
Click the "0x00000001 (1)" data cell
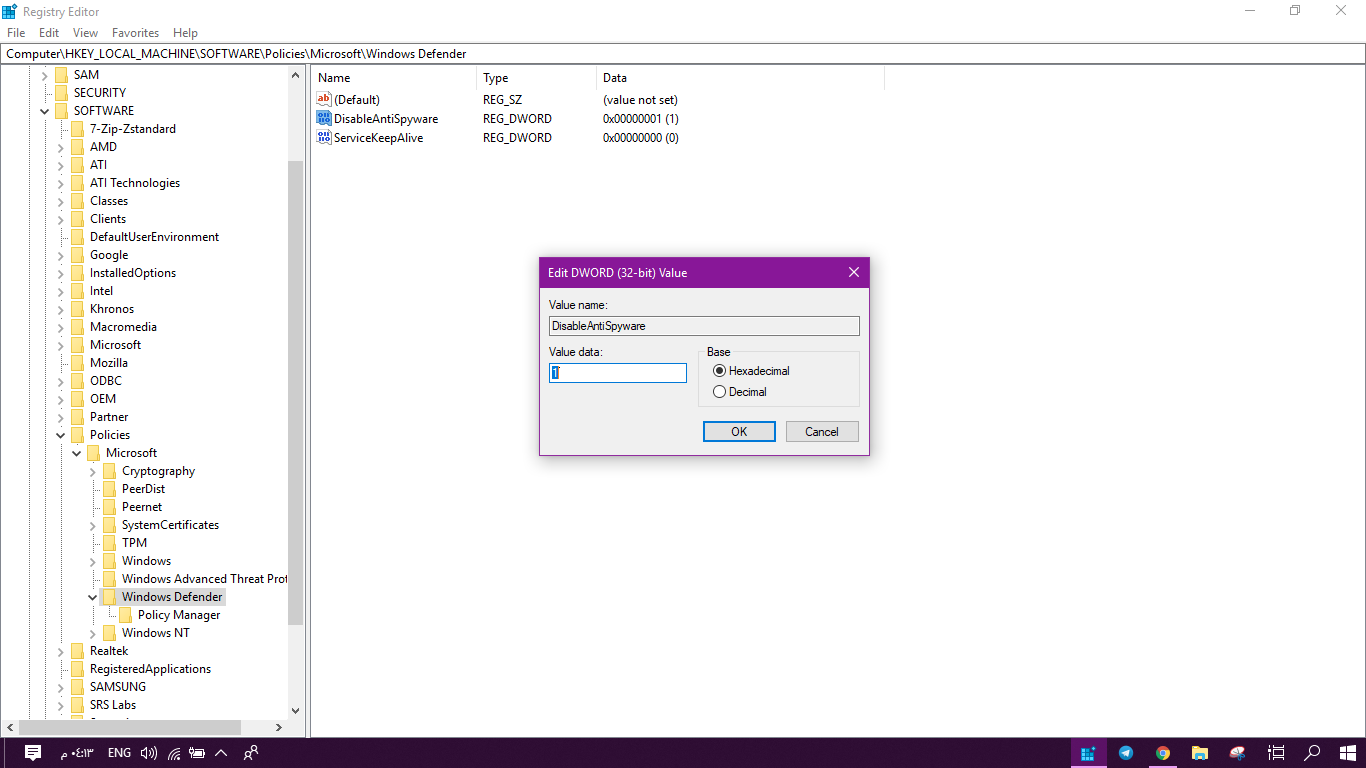[641, 119]
